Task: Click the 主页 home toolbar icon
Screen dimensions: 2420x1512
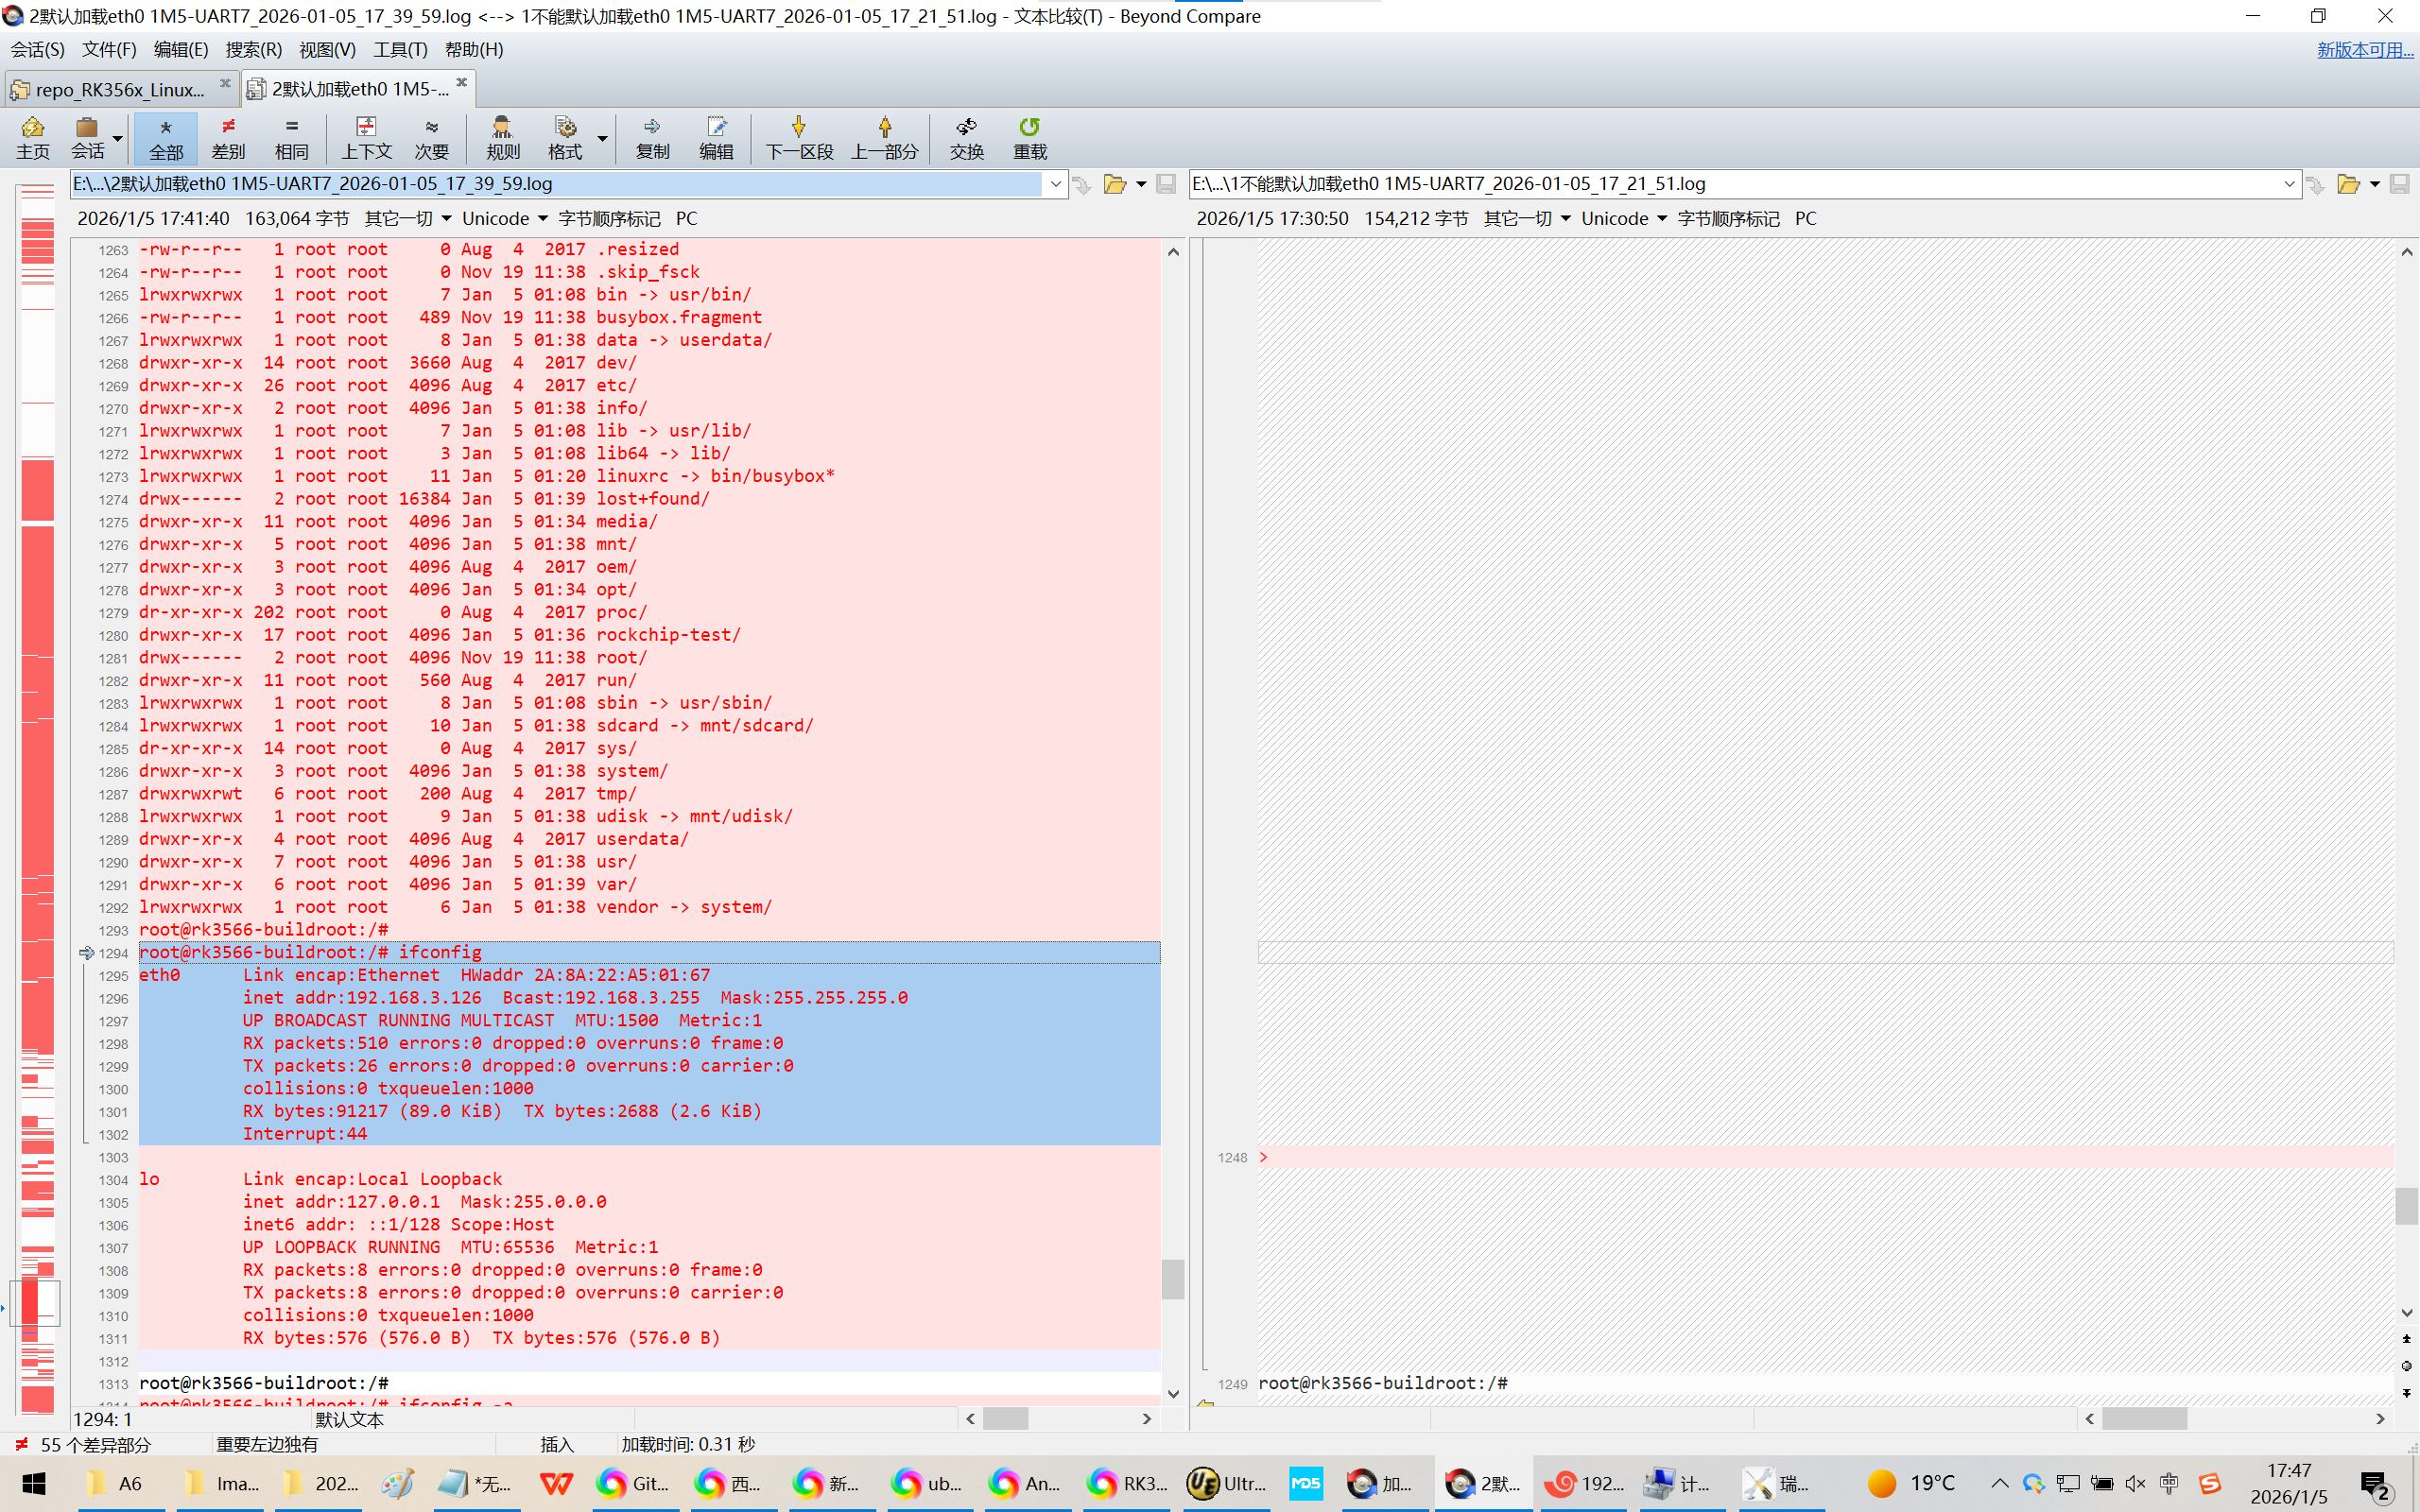Action: click(32, 137)
